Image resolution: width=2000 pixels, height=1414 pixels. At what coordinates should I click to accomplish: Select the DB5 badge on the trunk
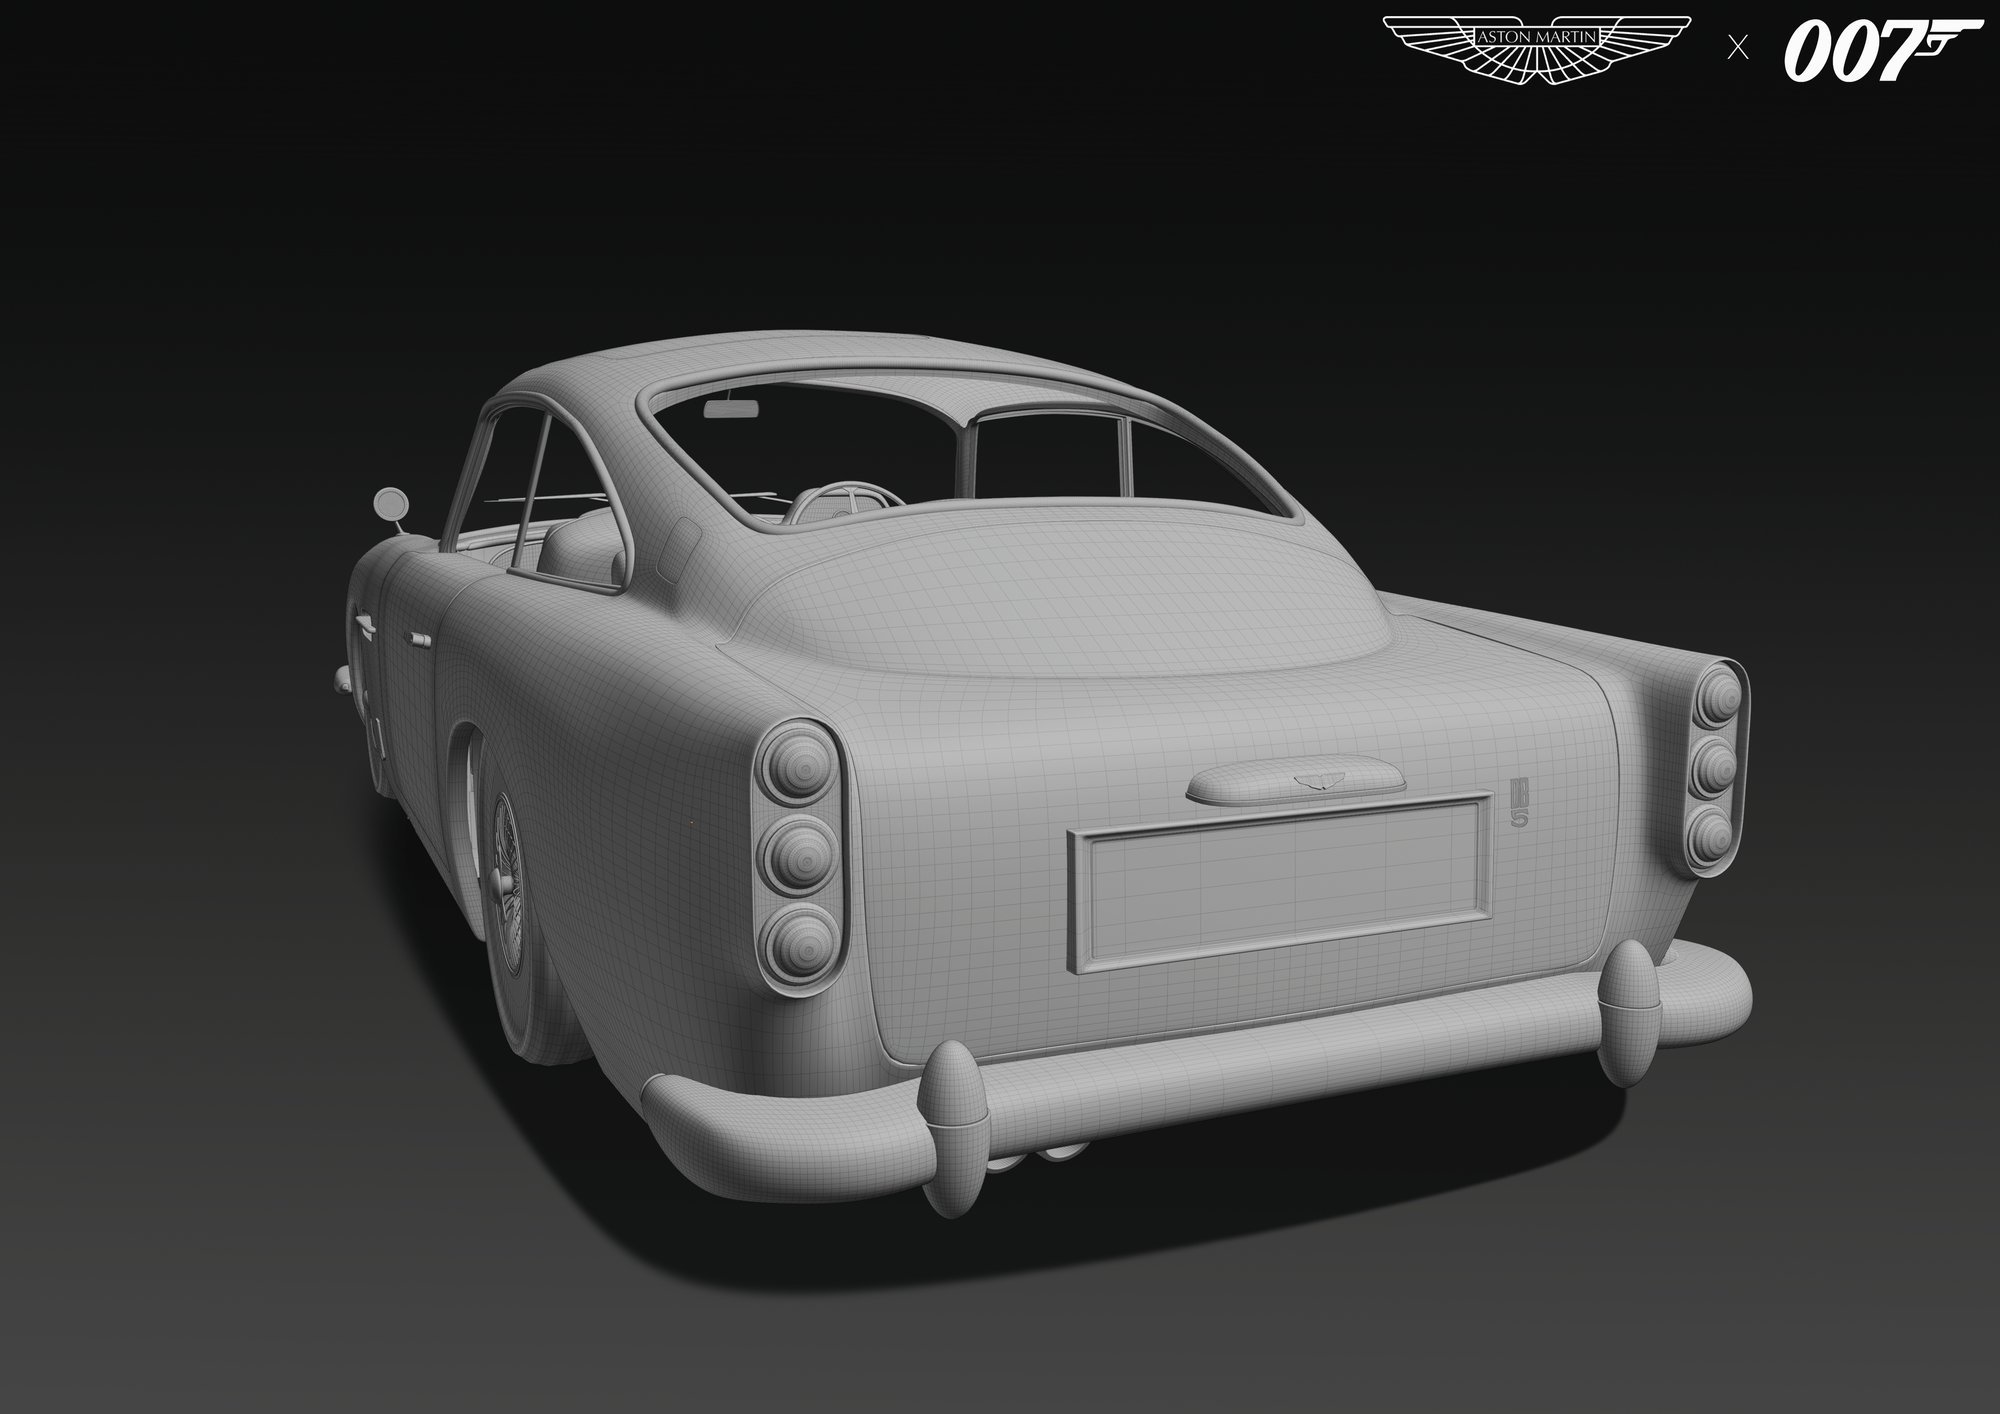point(1519,804)
